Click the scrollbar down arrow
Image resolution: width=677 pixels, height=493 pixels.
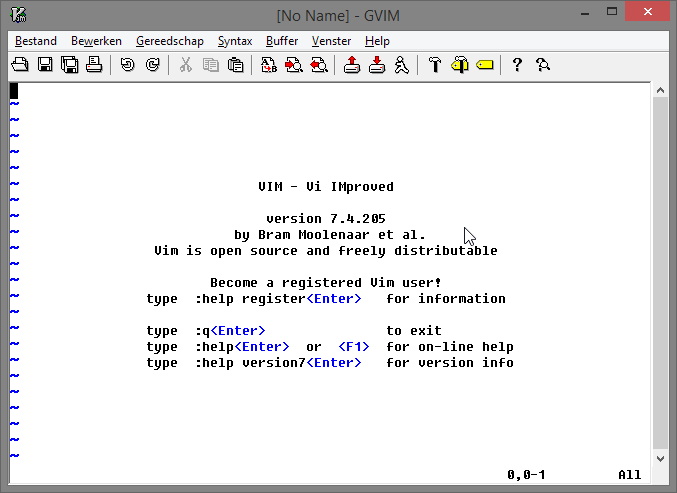(x=660, y=459)
